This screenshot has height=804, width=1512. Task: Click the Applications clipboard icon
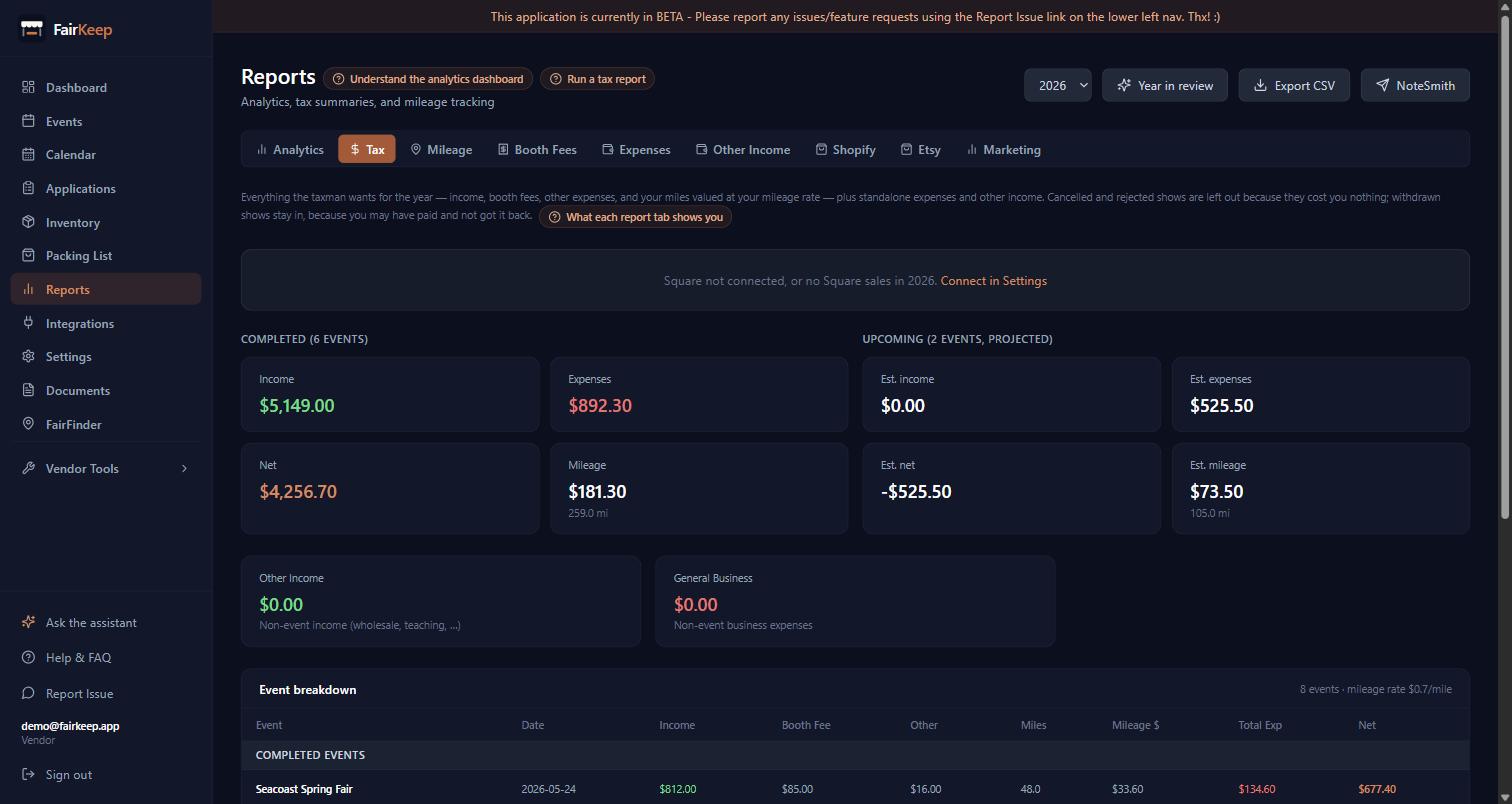(28, 188)
